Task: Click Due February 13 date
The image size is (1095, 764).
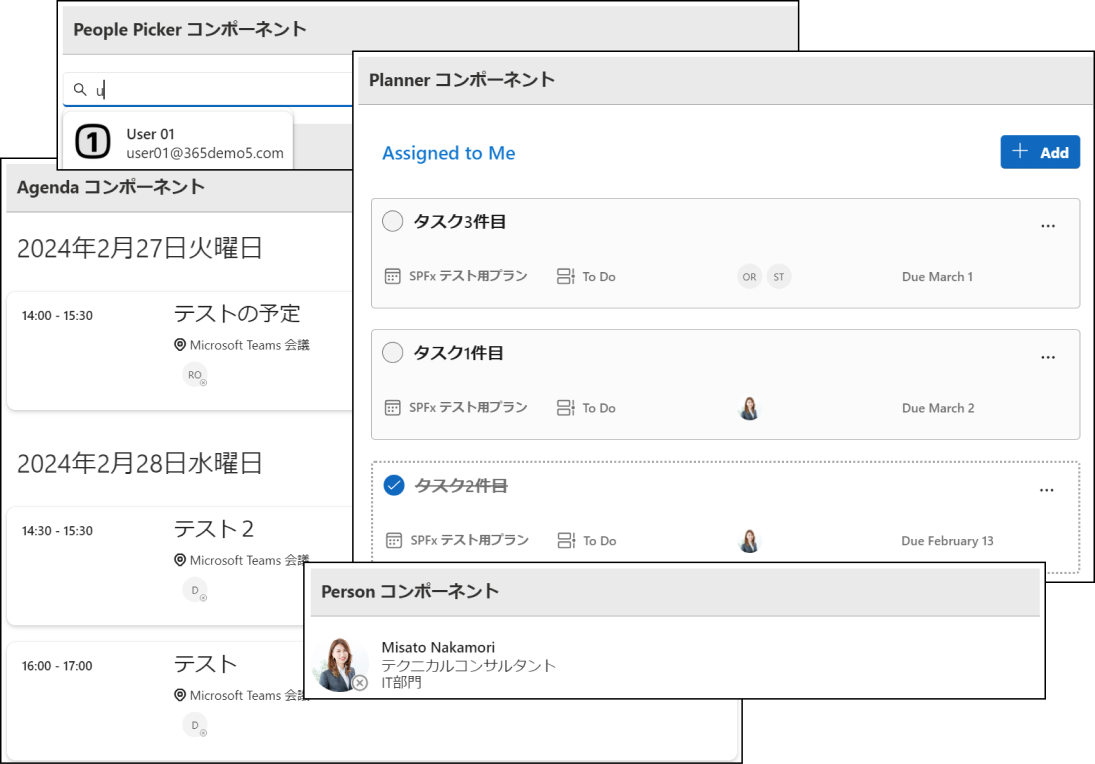Action: [947, 541]
